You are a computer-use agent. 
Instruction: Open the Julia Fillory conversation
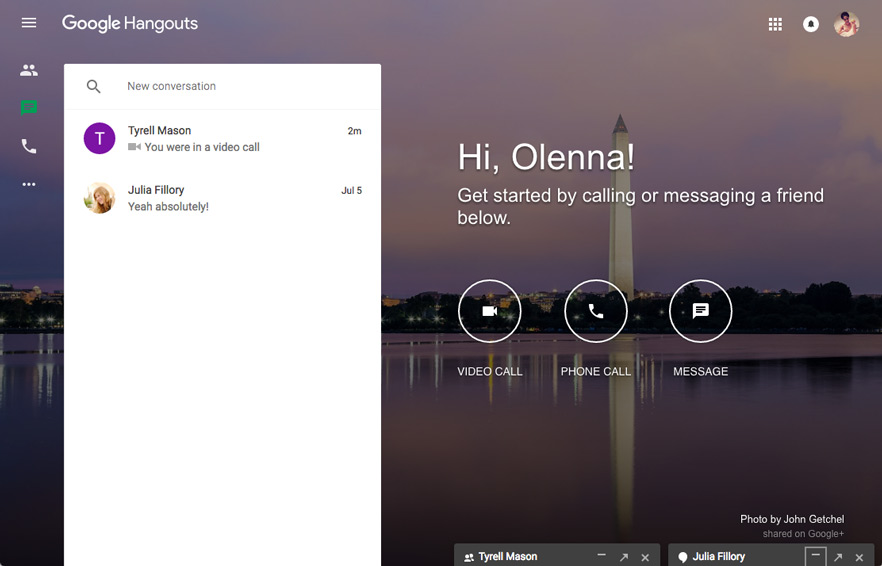pos(223,198)
